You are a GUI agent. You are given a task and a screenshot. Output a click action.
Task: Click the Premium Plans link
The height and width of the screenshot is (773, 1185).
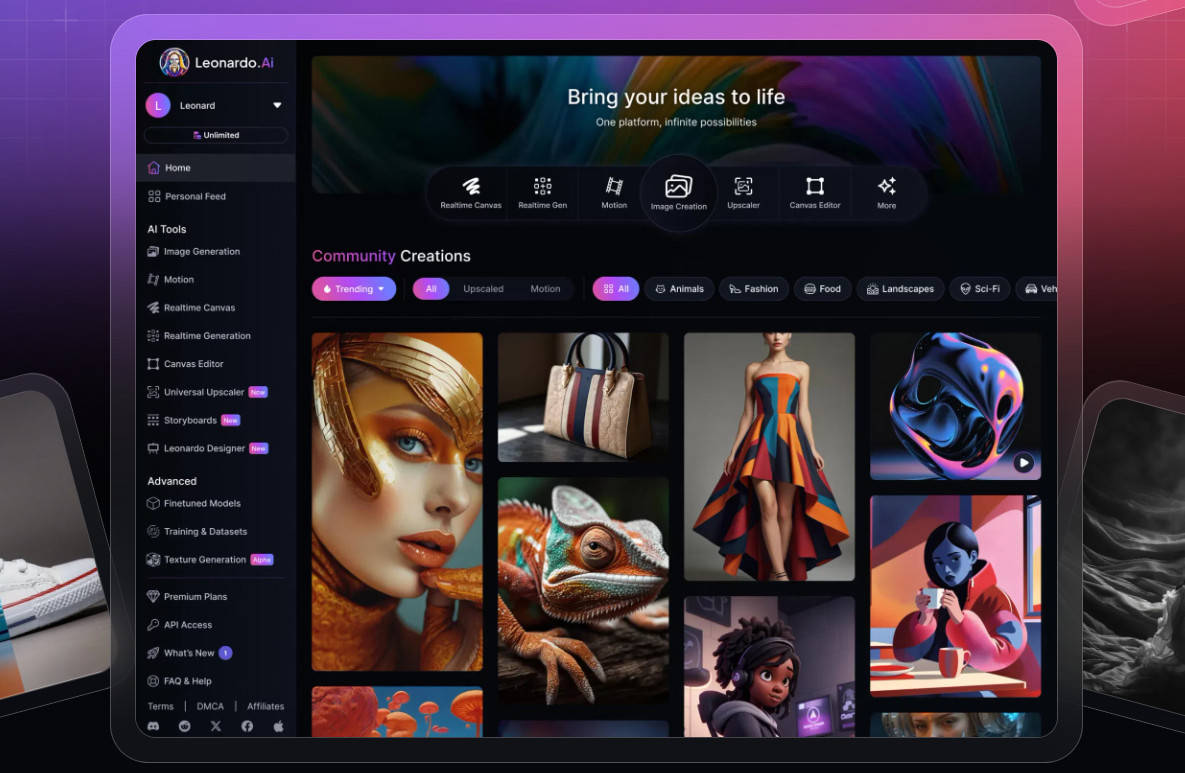point(195,596)
